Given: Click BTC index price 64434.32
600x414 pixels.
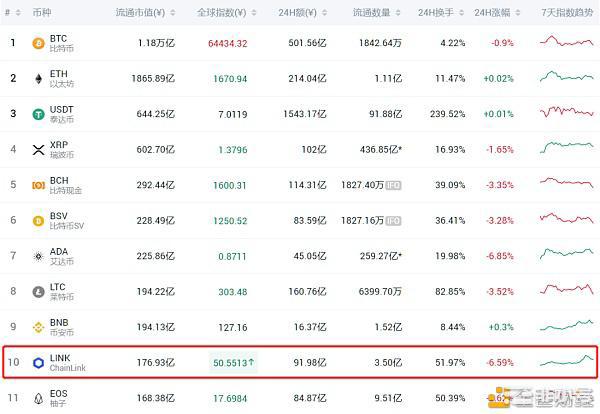Looking at the screenshot, I should pyautogui.click(x=228, y=44).
